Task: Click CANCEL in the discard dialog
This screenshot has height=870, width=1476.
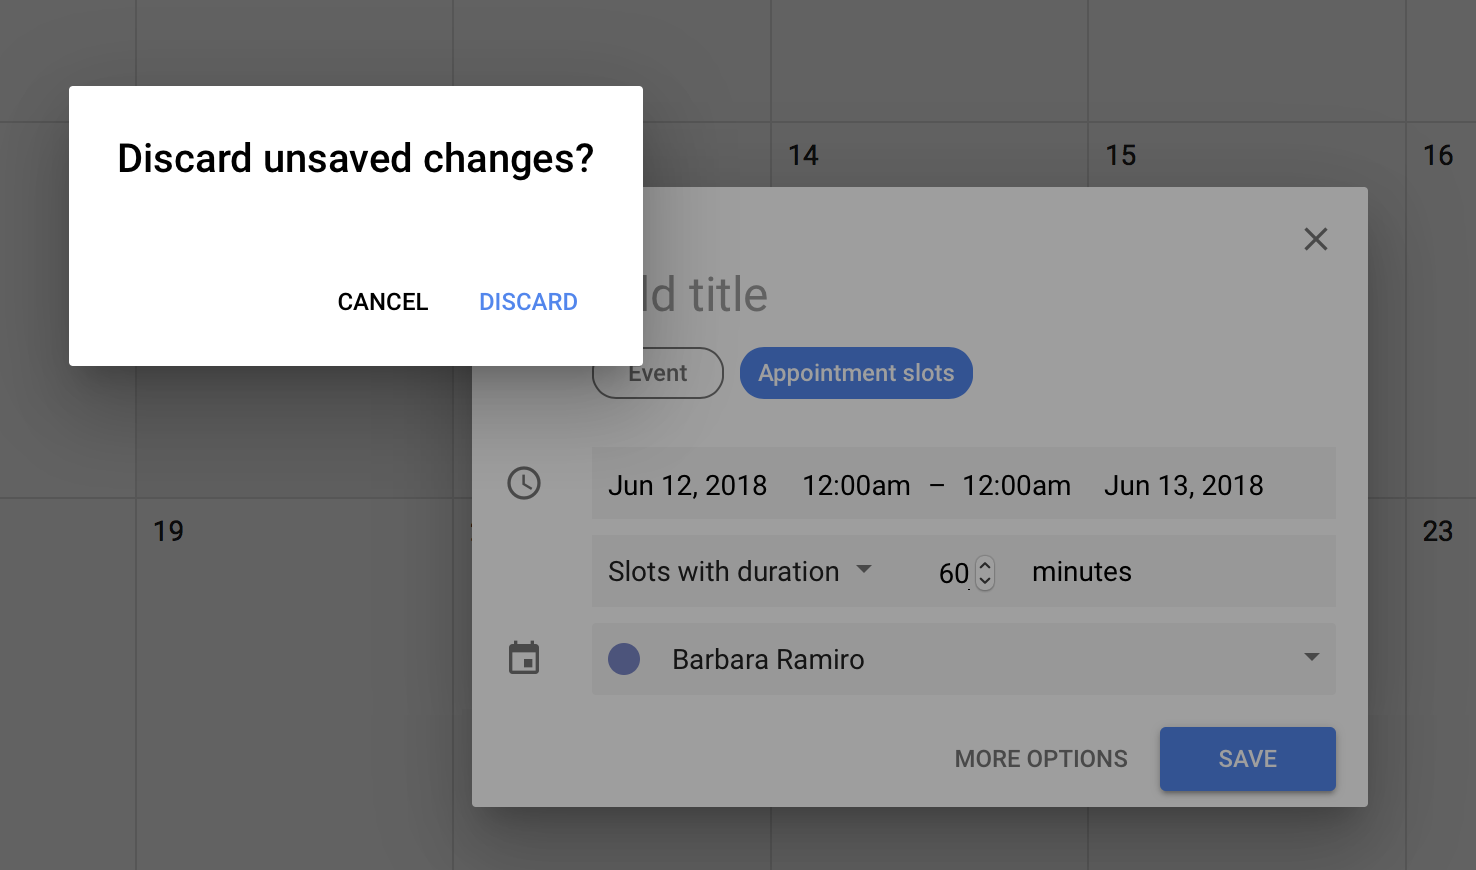Action: [x=383, y=302]
